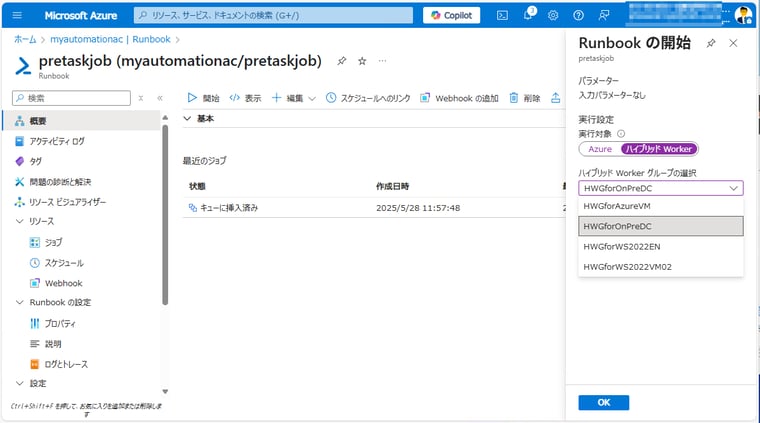
Task: Open the feedback icon in header
Action: click(x=604, y=15)
